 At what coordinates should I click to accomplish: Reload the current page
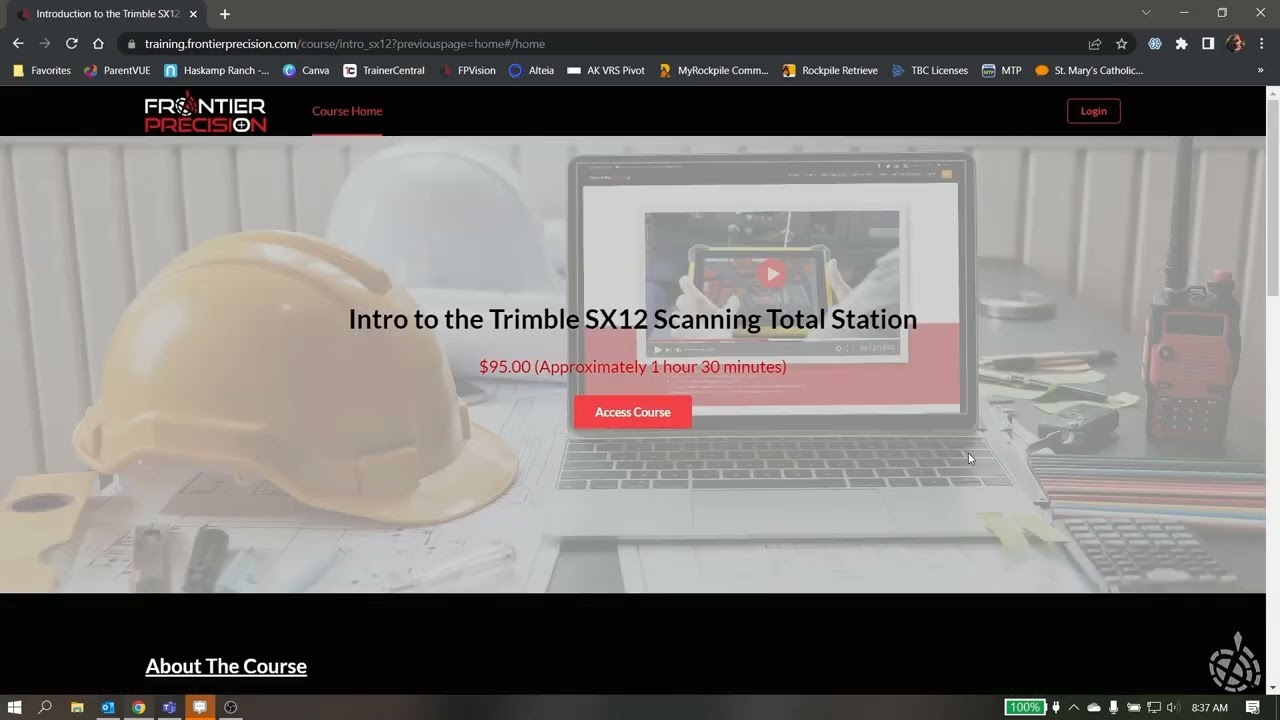tap(71, 44)
